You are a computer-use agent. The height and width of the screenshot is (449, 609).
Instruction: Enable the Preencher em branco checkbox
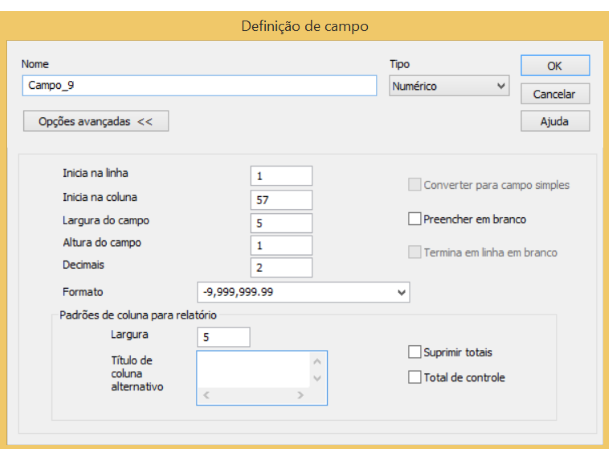coord(415,219)
